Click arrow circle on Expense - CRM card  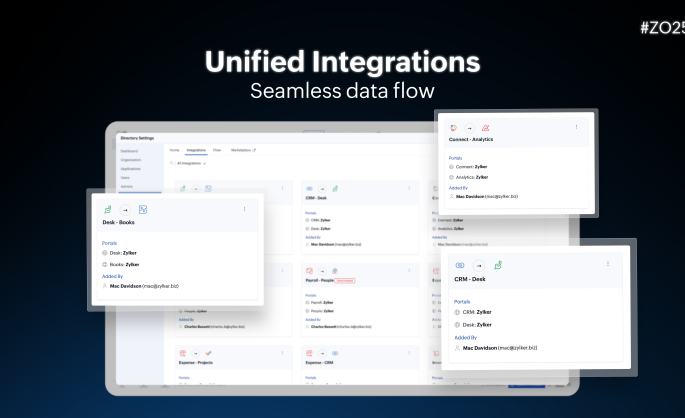(322, 353)
